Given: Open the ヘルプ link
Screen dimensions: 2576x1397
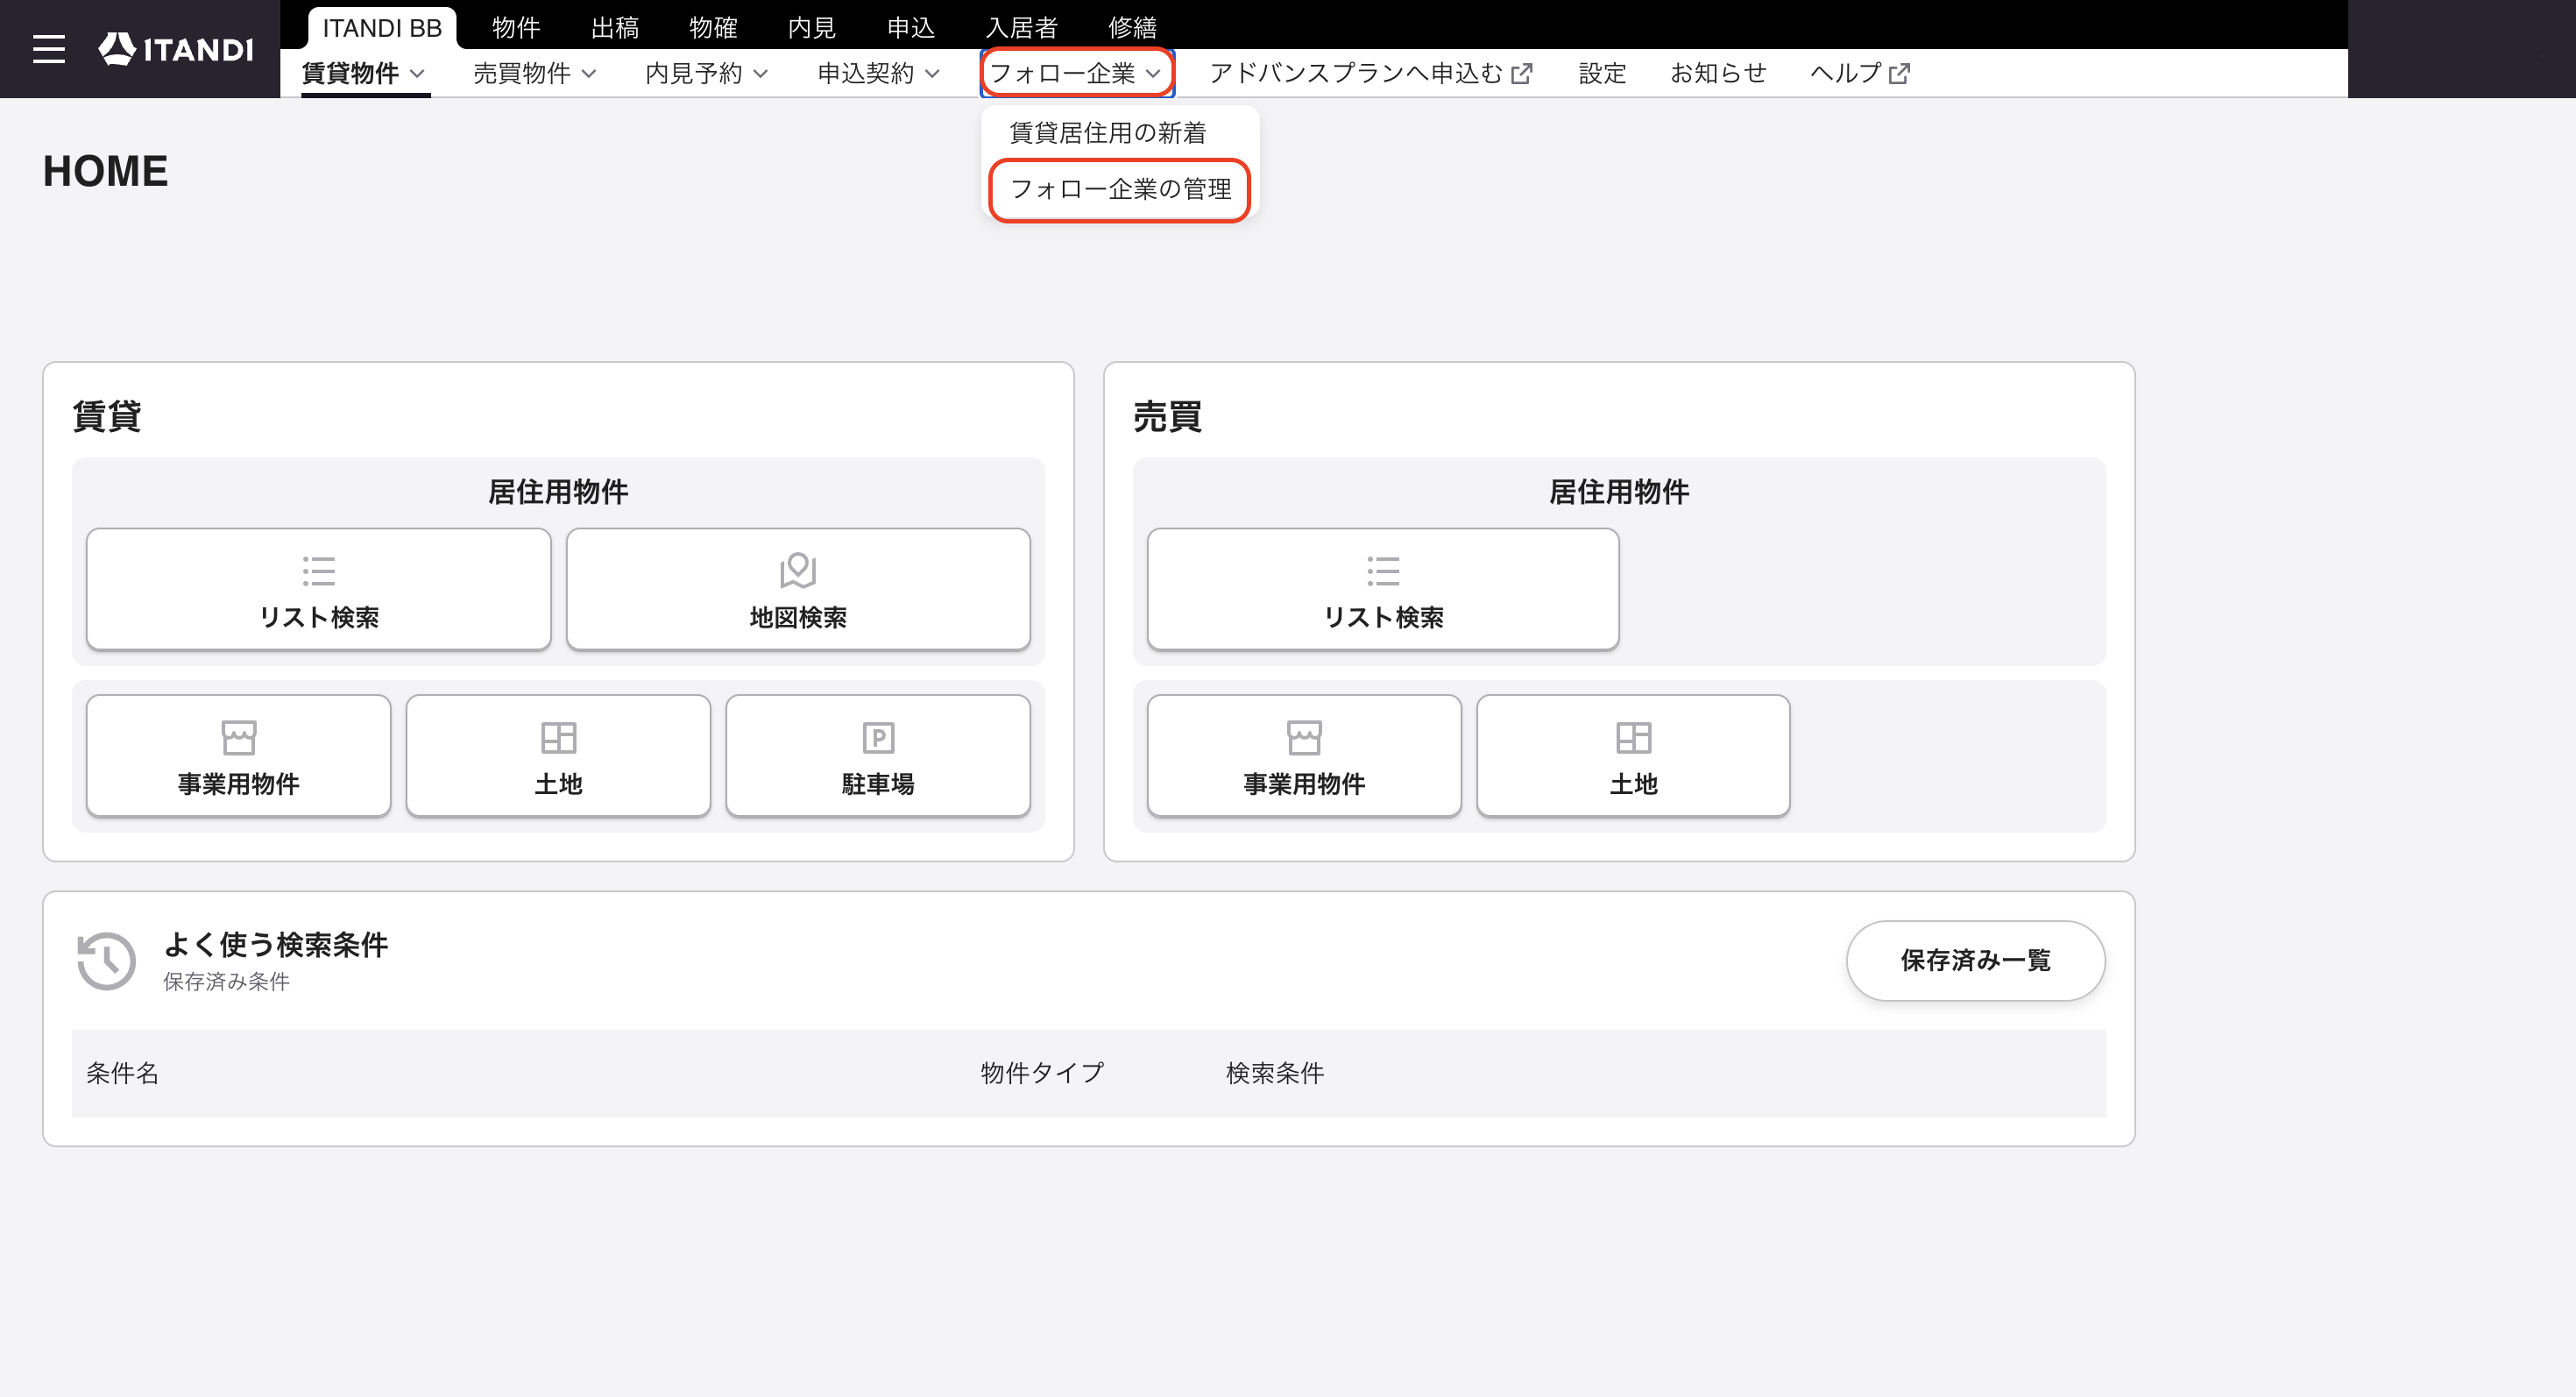Looking at the screenshot, I should [1859, 73].
